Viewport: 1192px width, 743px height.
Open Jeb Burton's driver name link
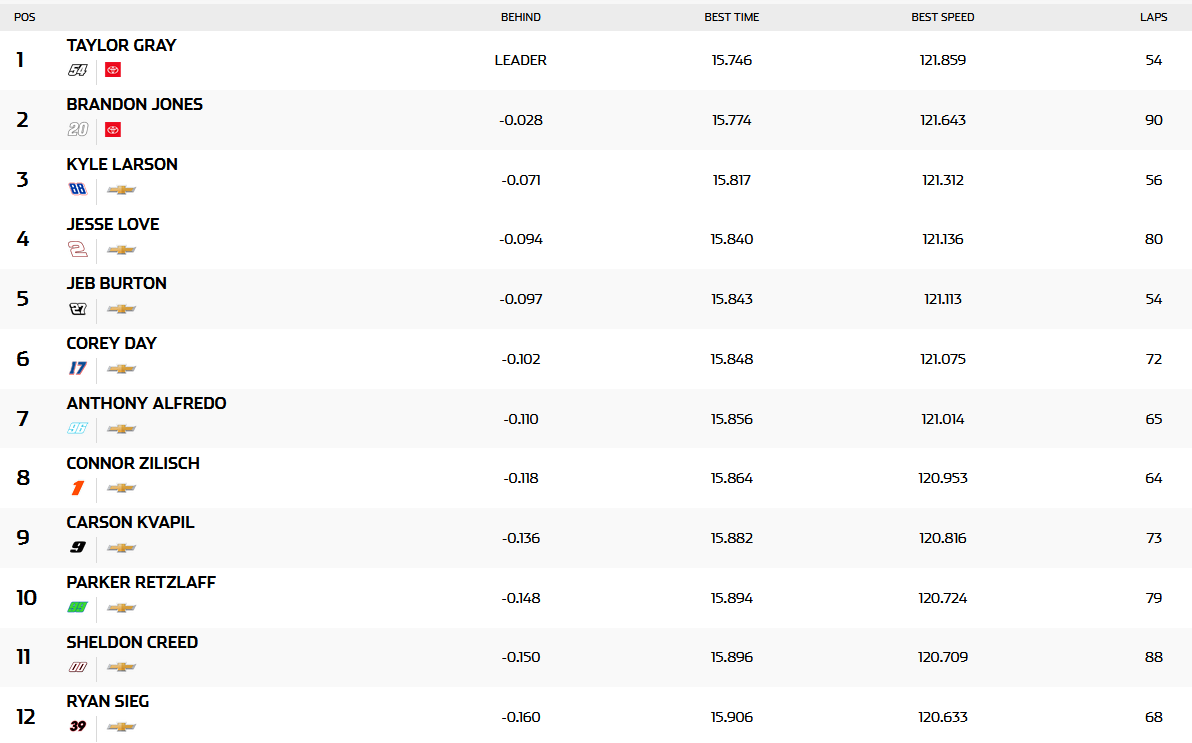pos(116,283)
